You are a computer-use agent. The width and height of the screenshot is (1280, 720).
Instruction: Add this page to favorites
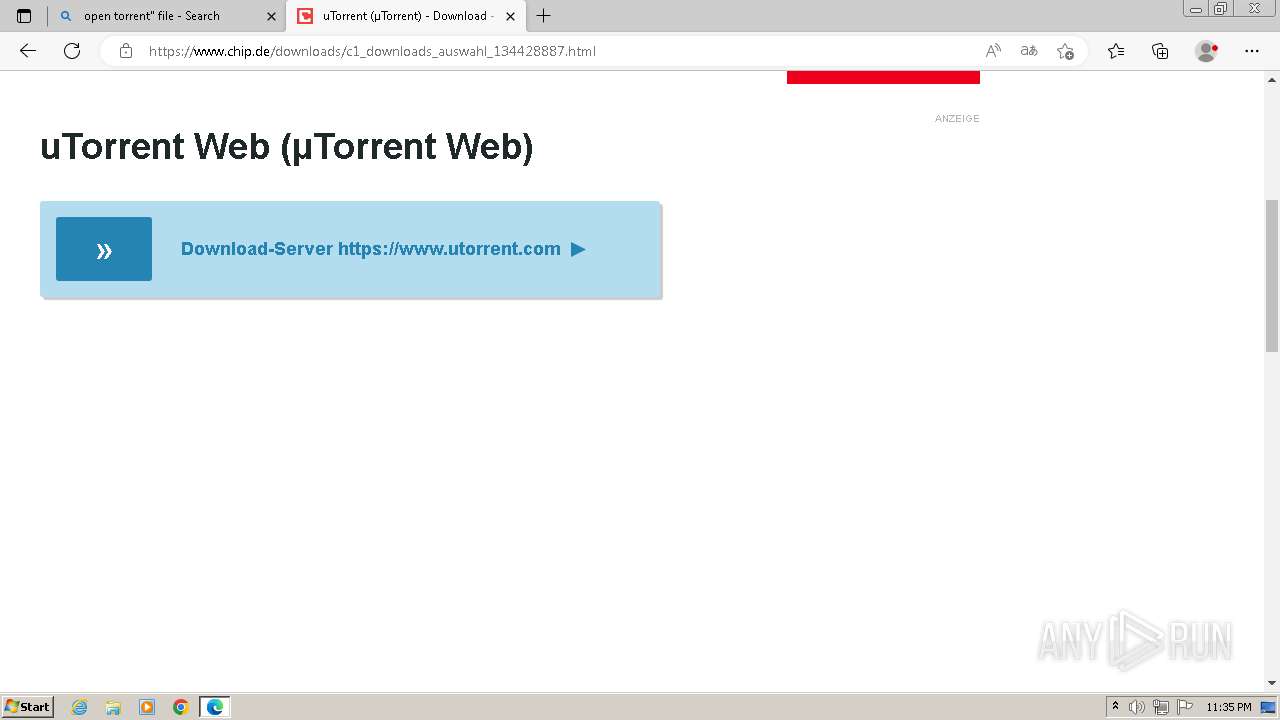click(x=1065, y=51)
